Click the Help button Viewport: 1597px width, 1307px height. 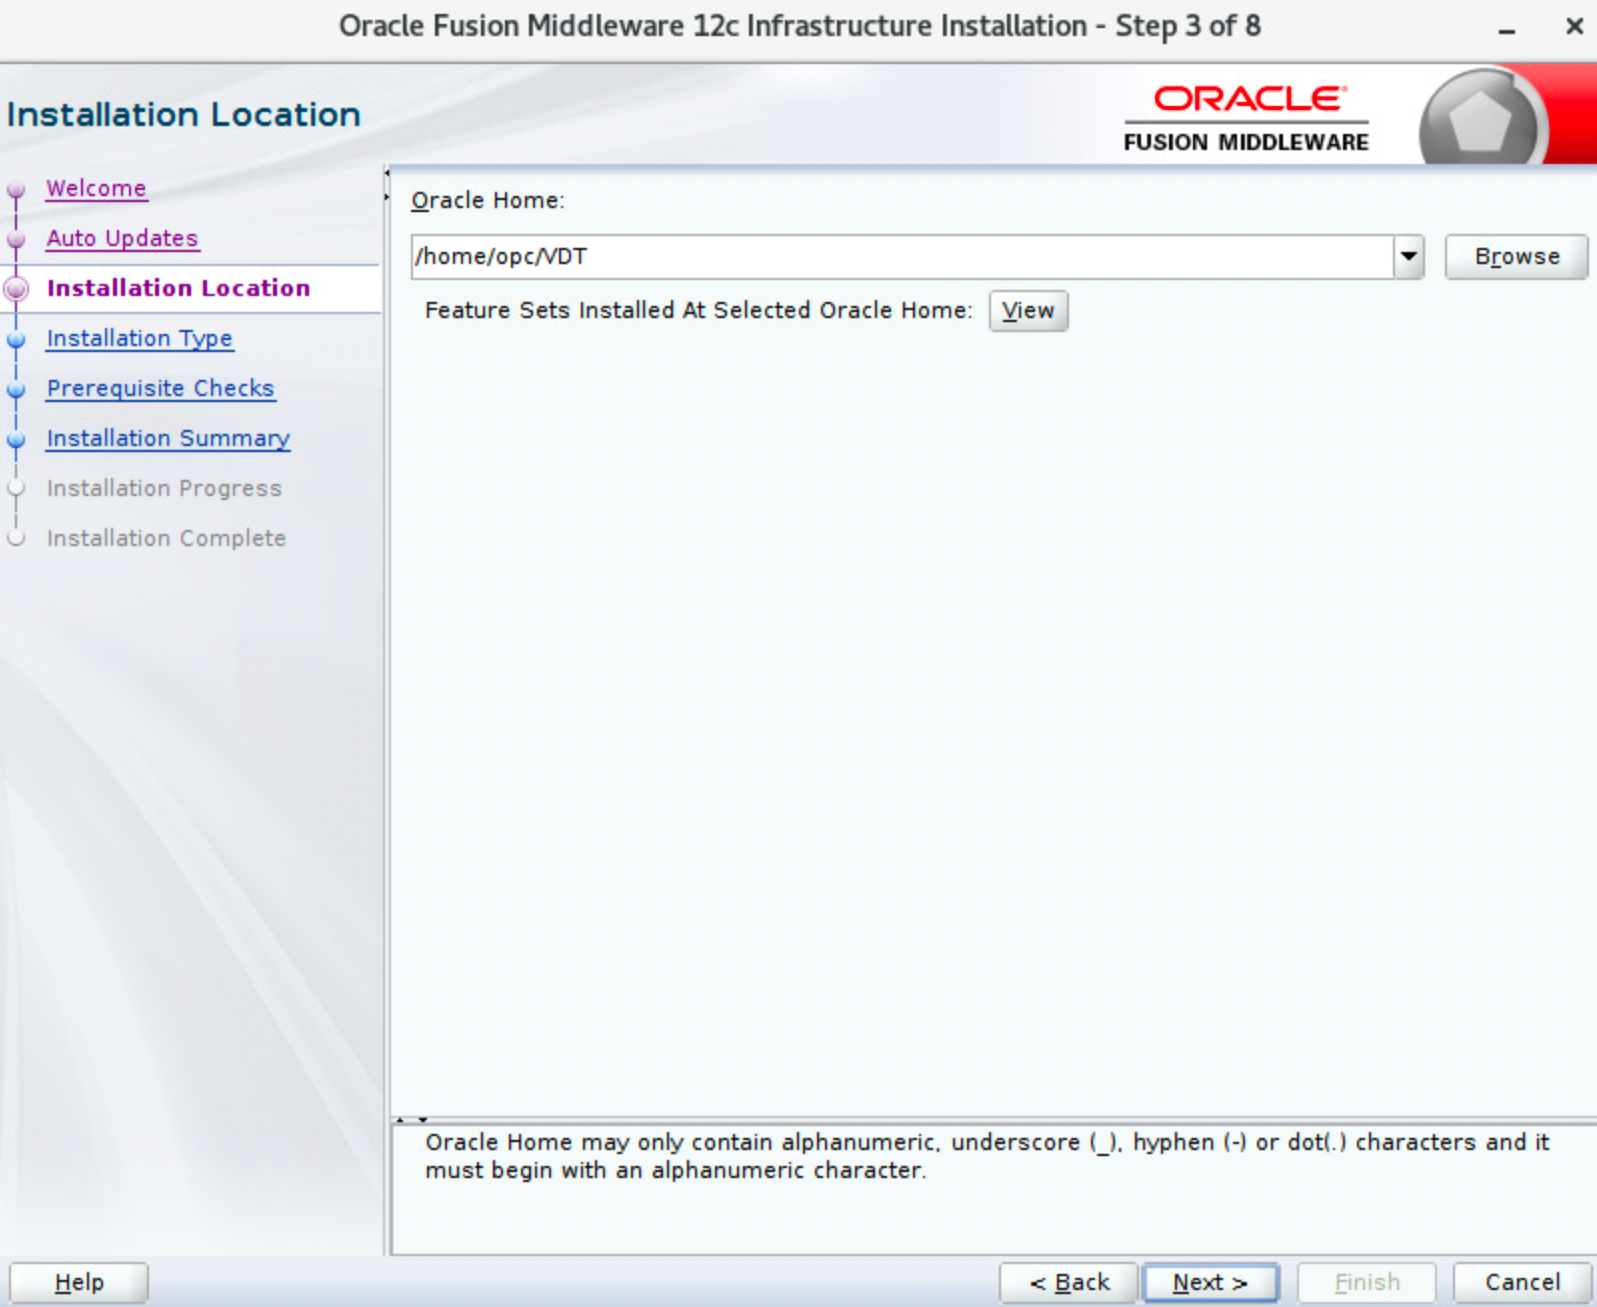79,1282
